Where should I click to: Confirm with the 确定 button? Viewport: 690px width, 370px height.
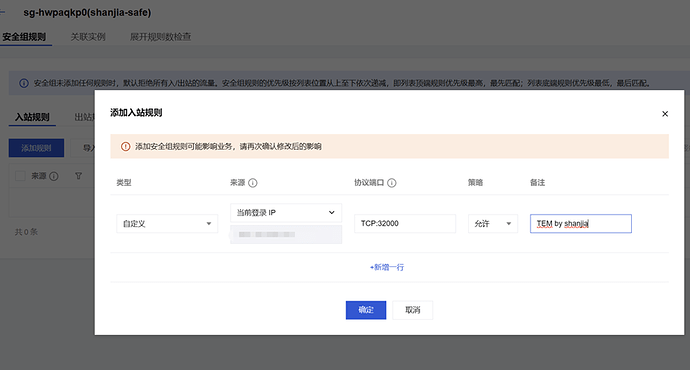[366, 310]
